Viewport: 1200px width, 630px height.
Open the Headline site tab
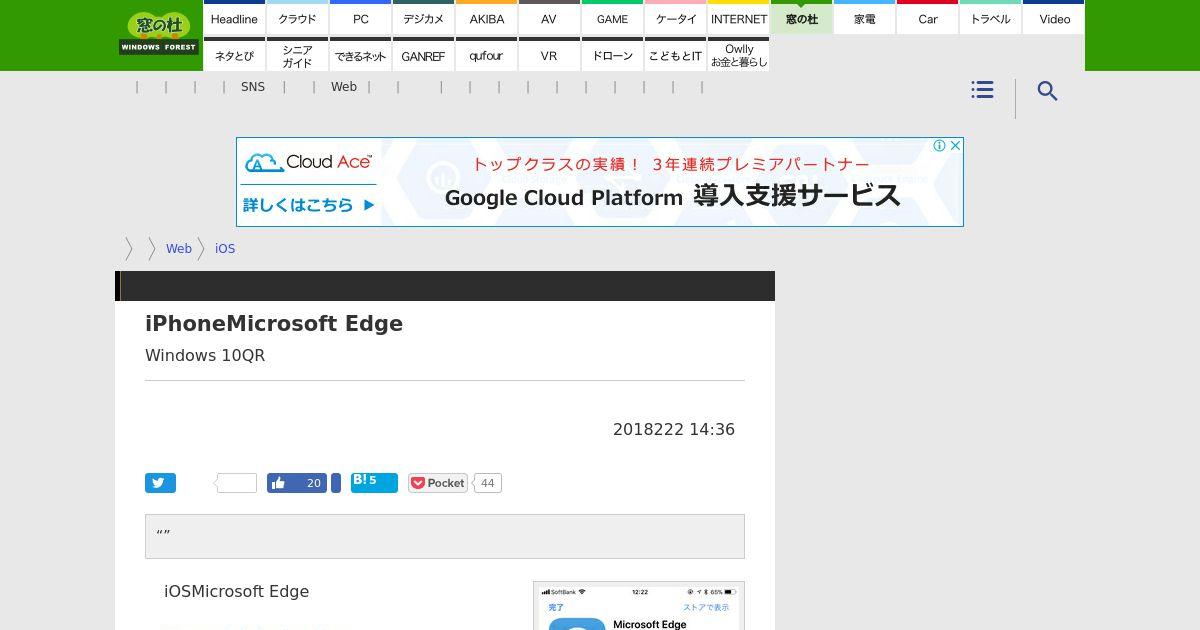point(234,17)
